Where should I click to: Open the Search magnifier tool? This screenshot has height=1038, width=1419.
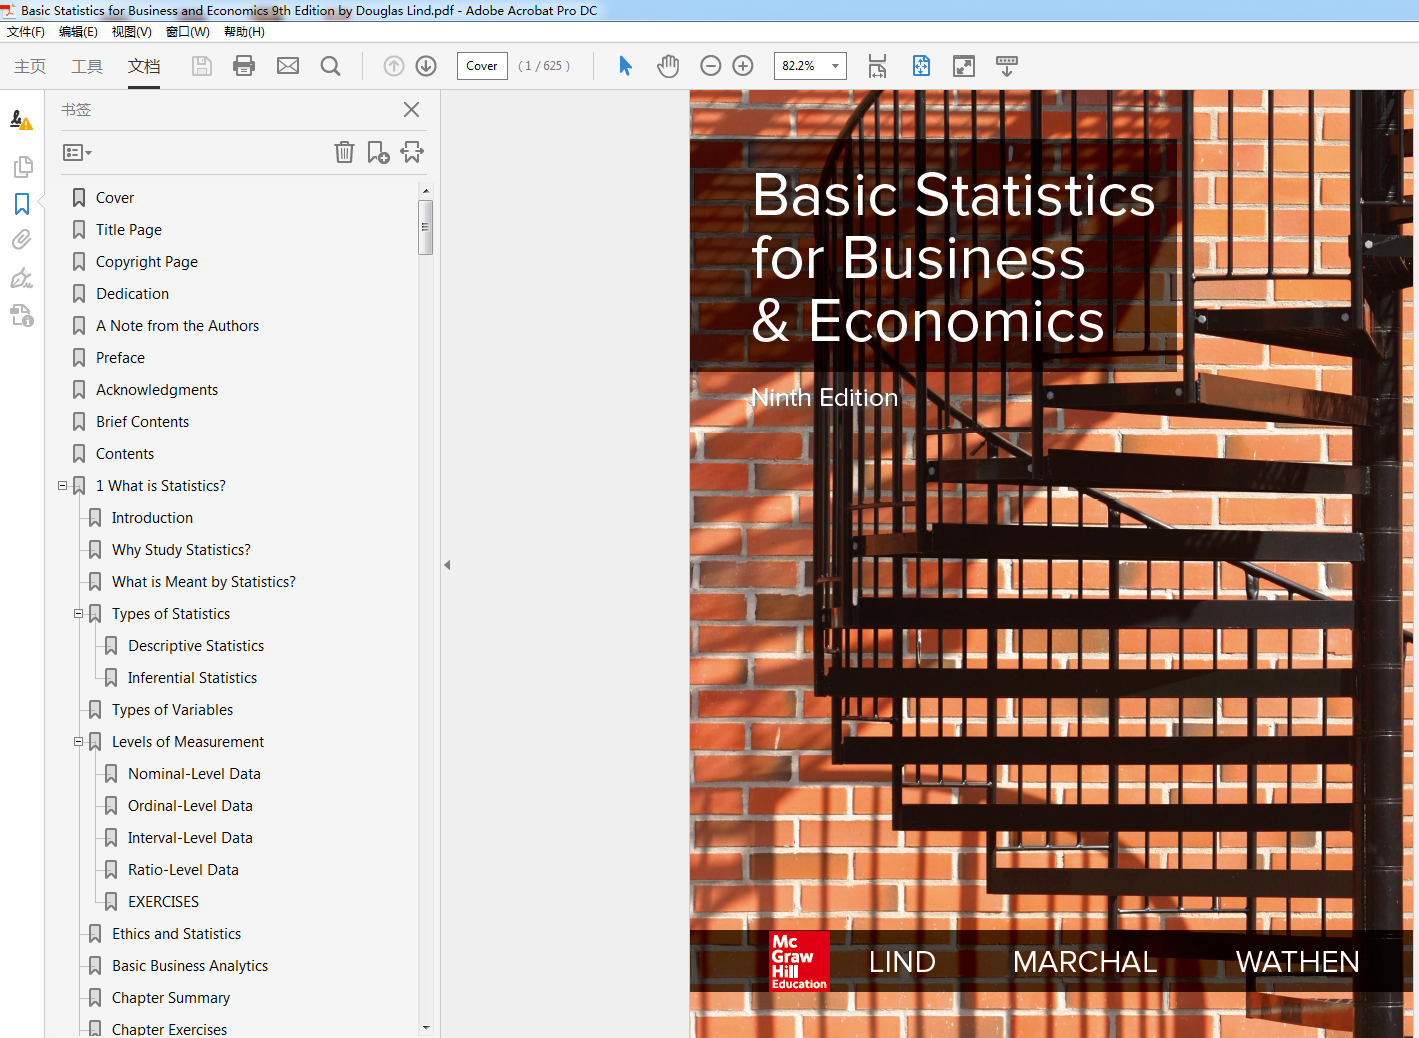click(330, 66)
